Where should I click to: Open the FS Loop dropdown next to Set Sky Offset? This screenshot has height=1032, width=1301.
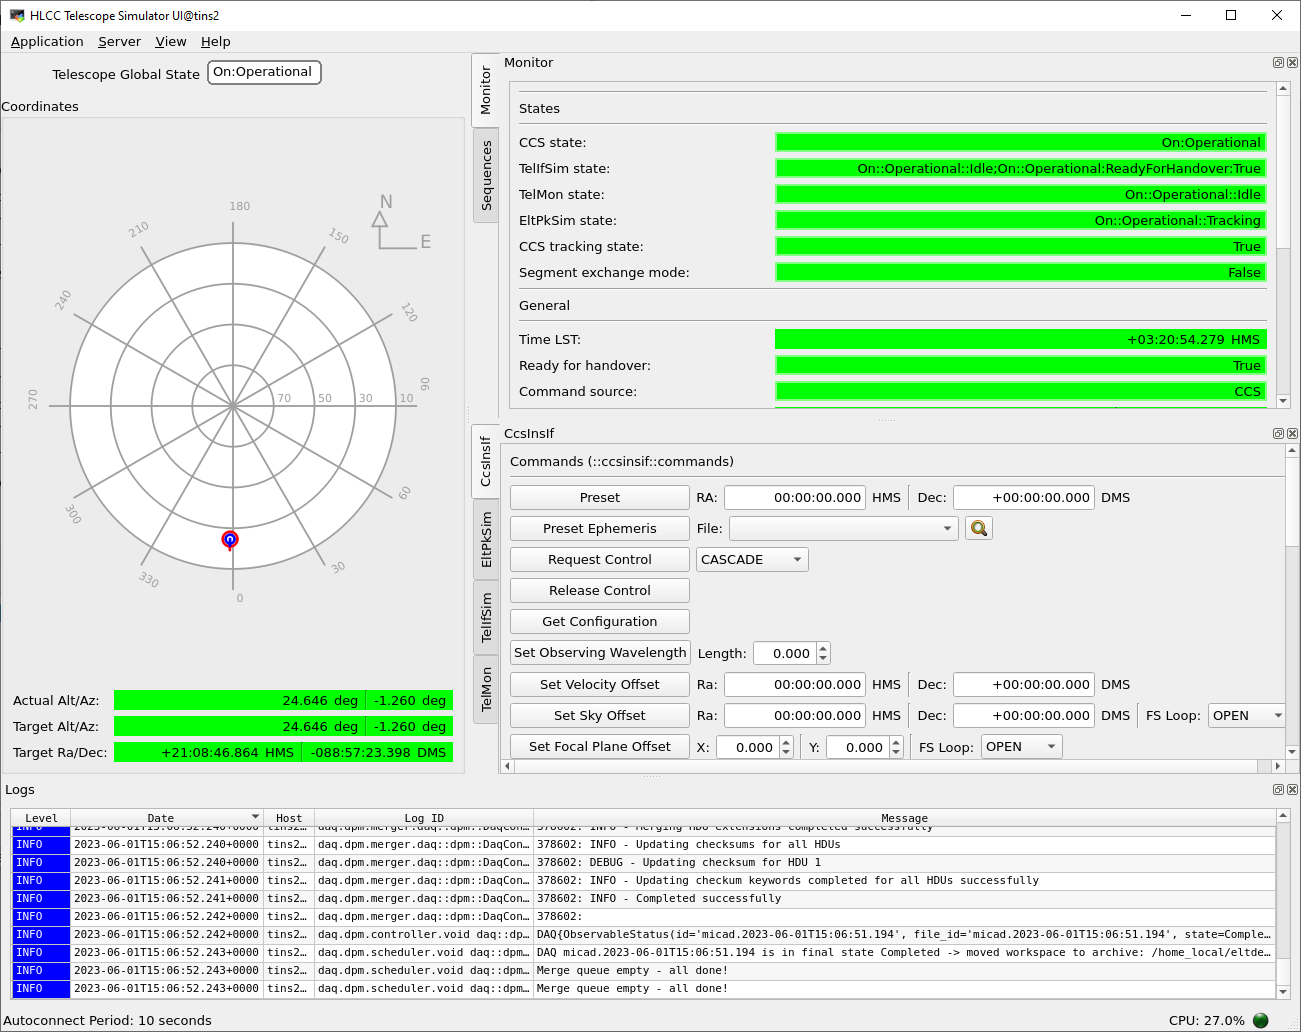tap(1246, 715)
